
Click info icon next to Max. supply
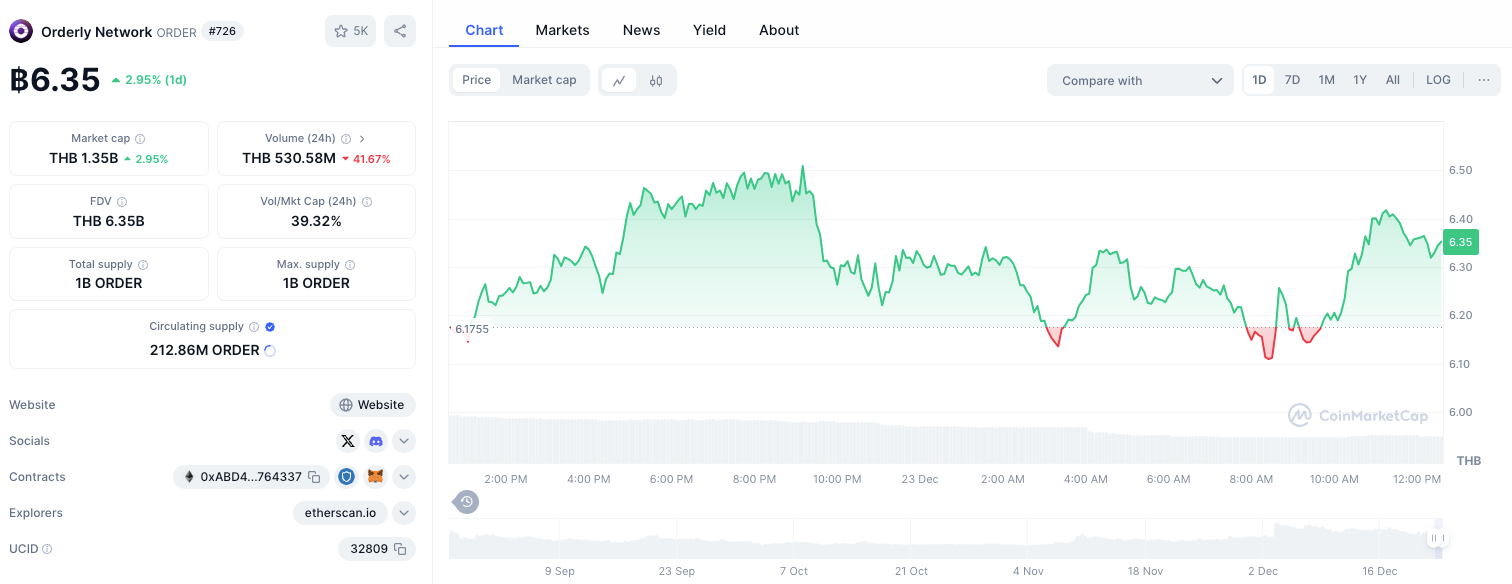tap(351, 265)
